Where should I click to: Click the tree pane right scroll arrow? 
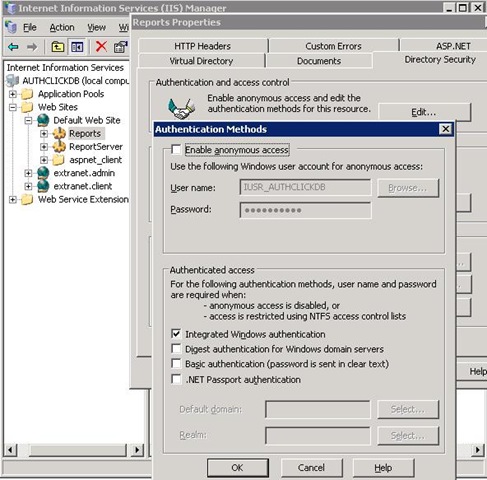tap(137, 450)
